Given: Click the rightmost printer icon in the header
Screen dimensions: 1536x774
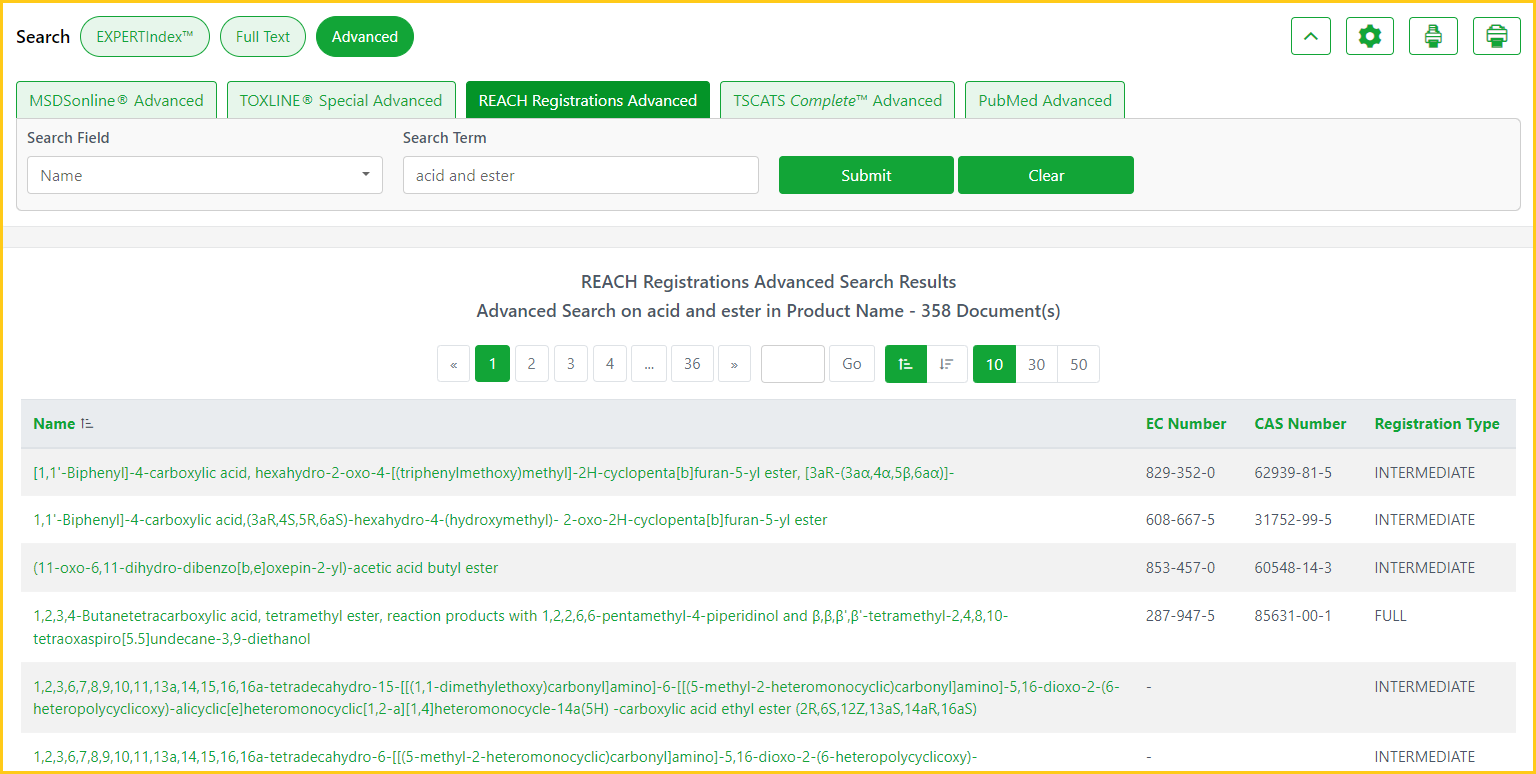Looking at the screenshot, I should point(1496,37).
